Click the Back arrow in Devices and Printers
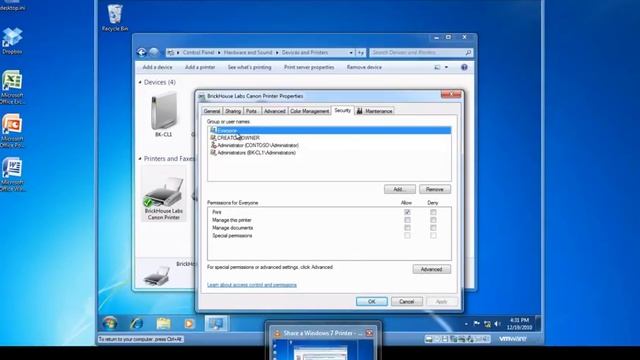Image resolution: width=640 pixels, height=360 pixels. pyautogui.click(x=142, y=52)
